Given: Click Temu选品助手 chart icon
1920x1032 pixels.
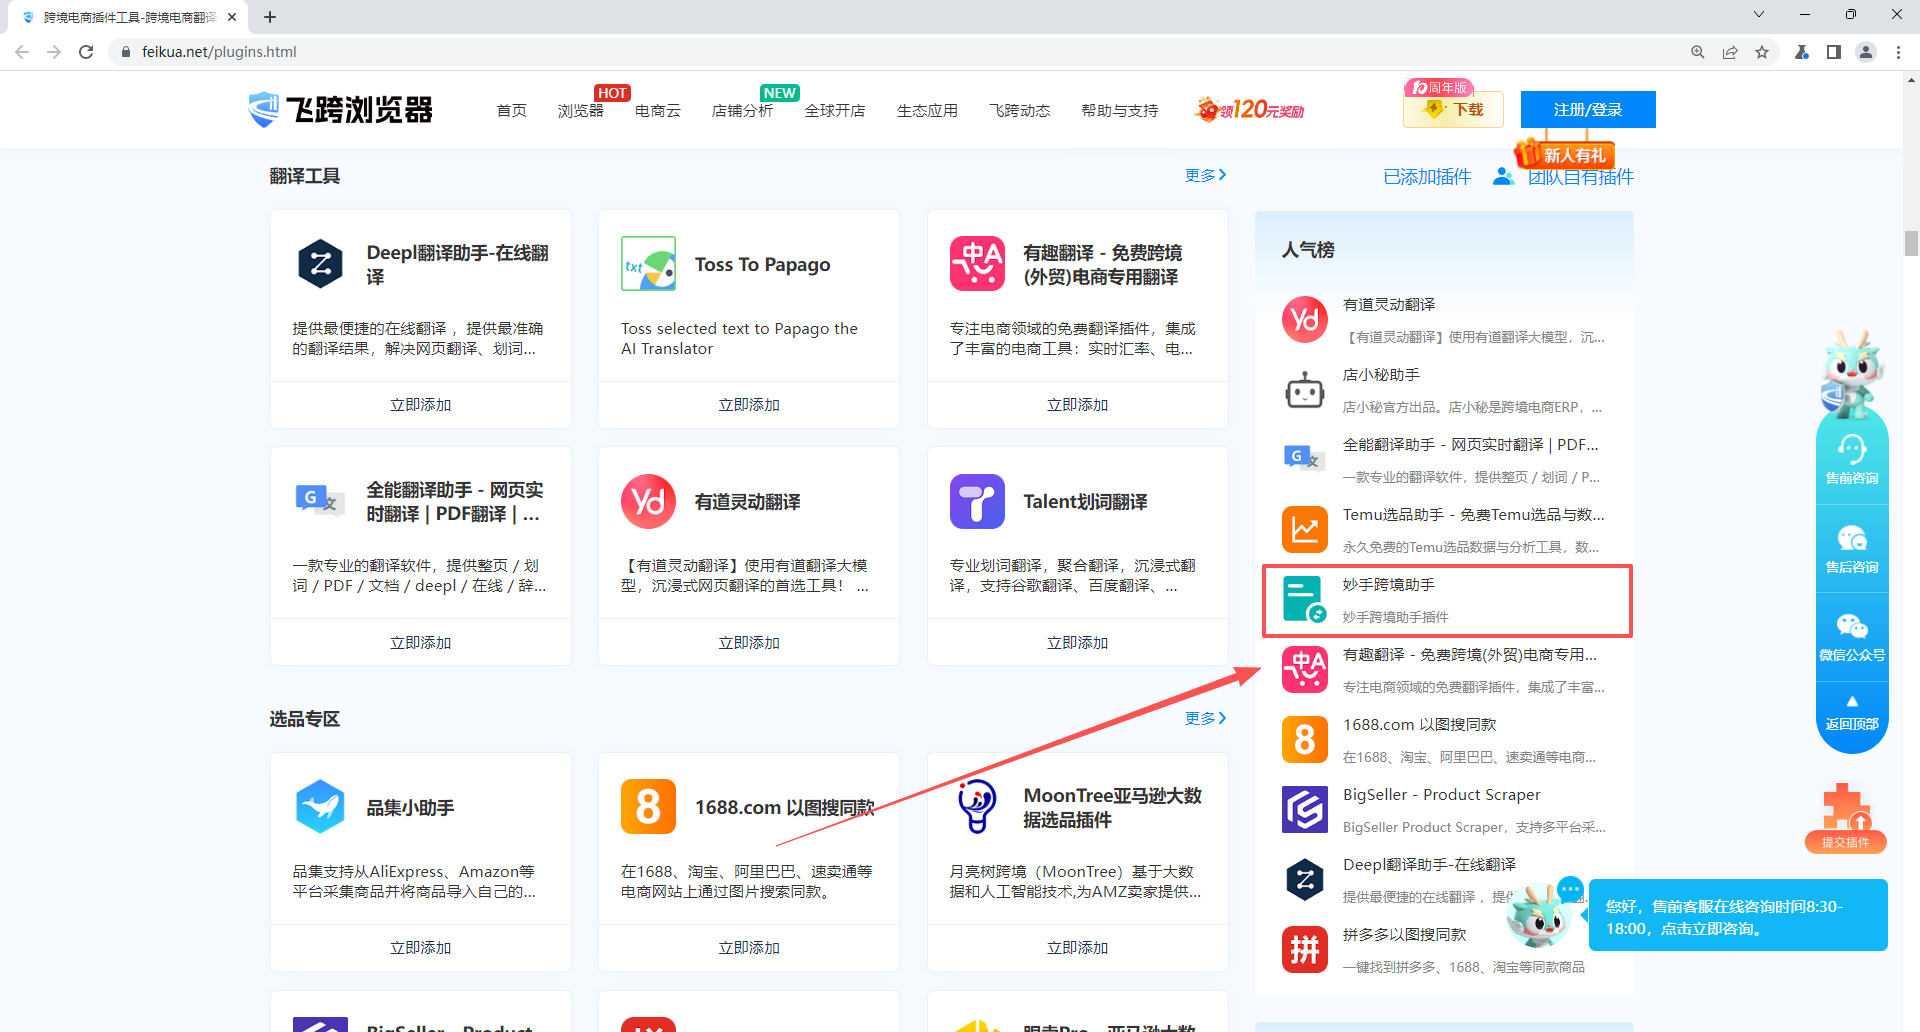Looking at the screenshot, I should pos(1305,530).
